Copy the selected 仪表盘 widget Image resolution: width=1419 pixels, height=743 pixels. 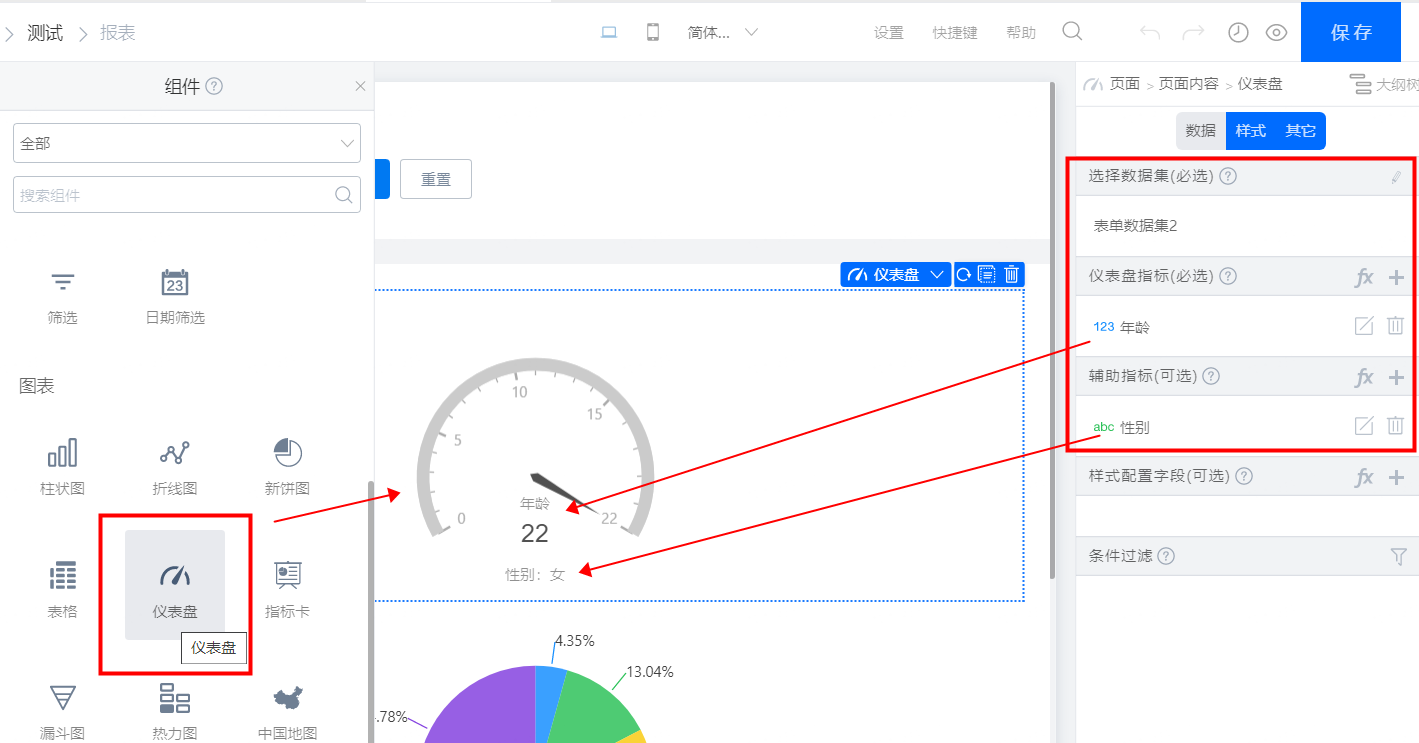(987, 274)
